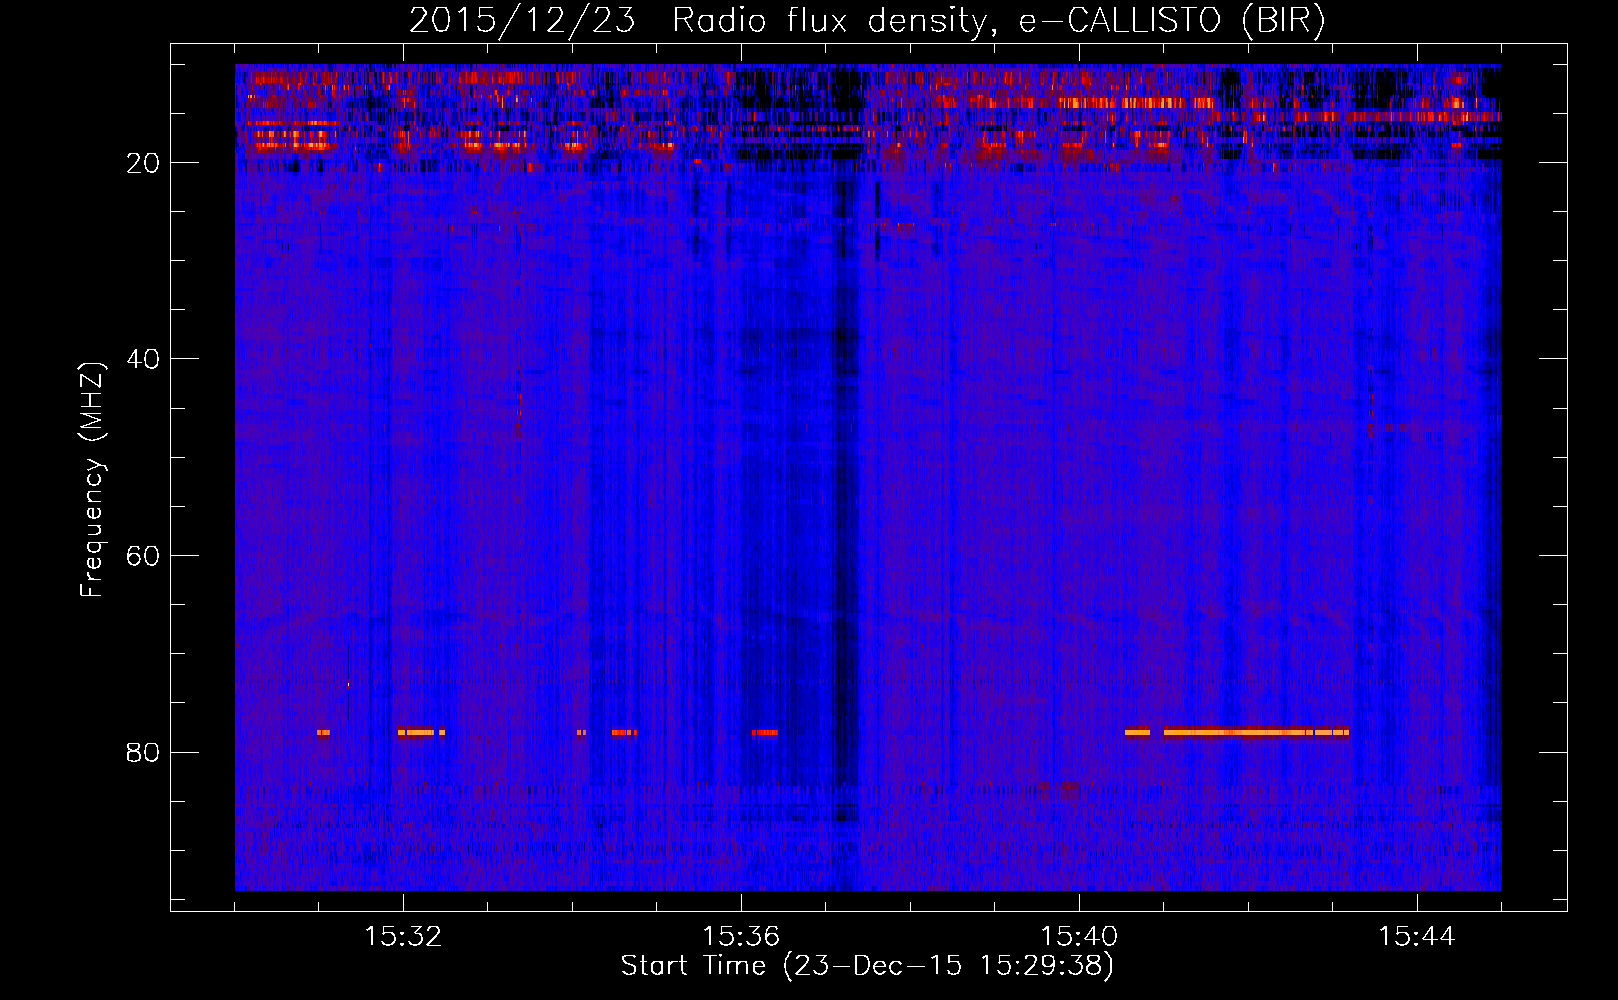Click the 80 MHz frequency tick label
The image size is (1618, 1000).
coord(144,752)
